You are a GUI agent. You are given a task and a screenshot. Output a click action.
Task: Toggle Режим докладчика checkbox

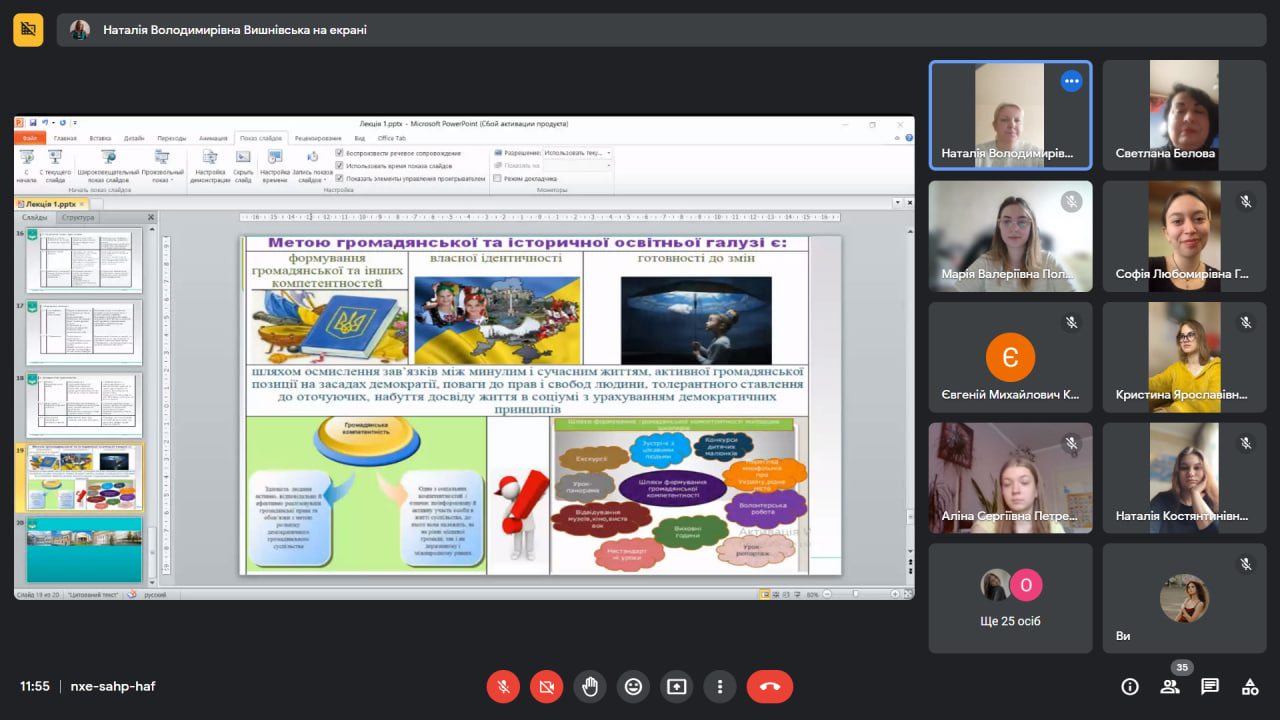point(498,178)
